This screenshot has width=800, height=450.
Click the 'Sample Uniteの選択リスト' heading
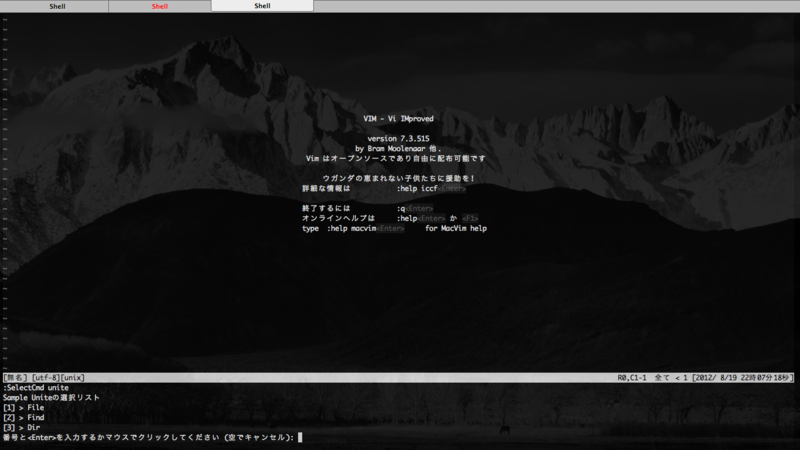[52, 397]
